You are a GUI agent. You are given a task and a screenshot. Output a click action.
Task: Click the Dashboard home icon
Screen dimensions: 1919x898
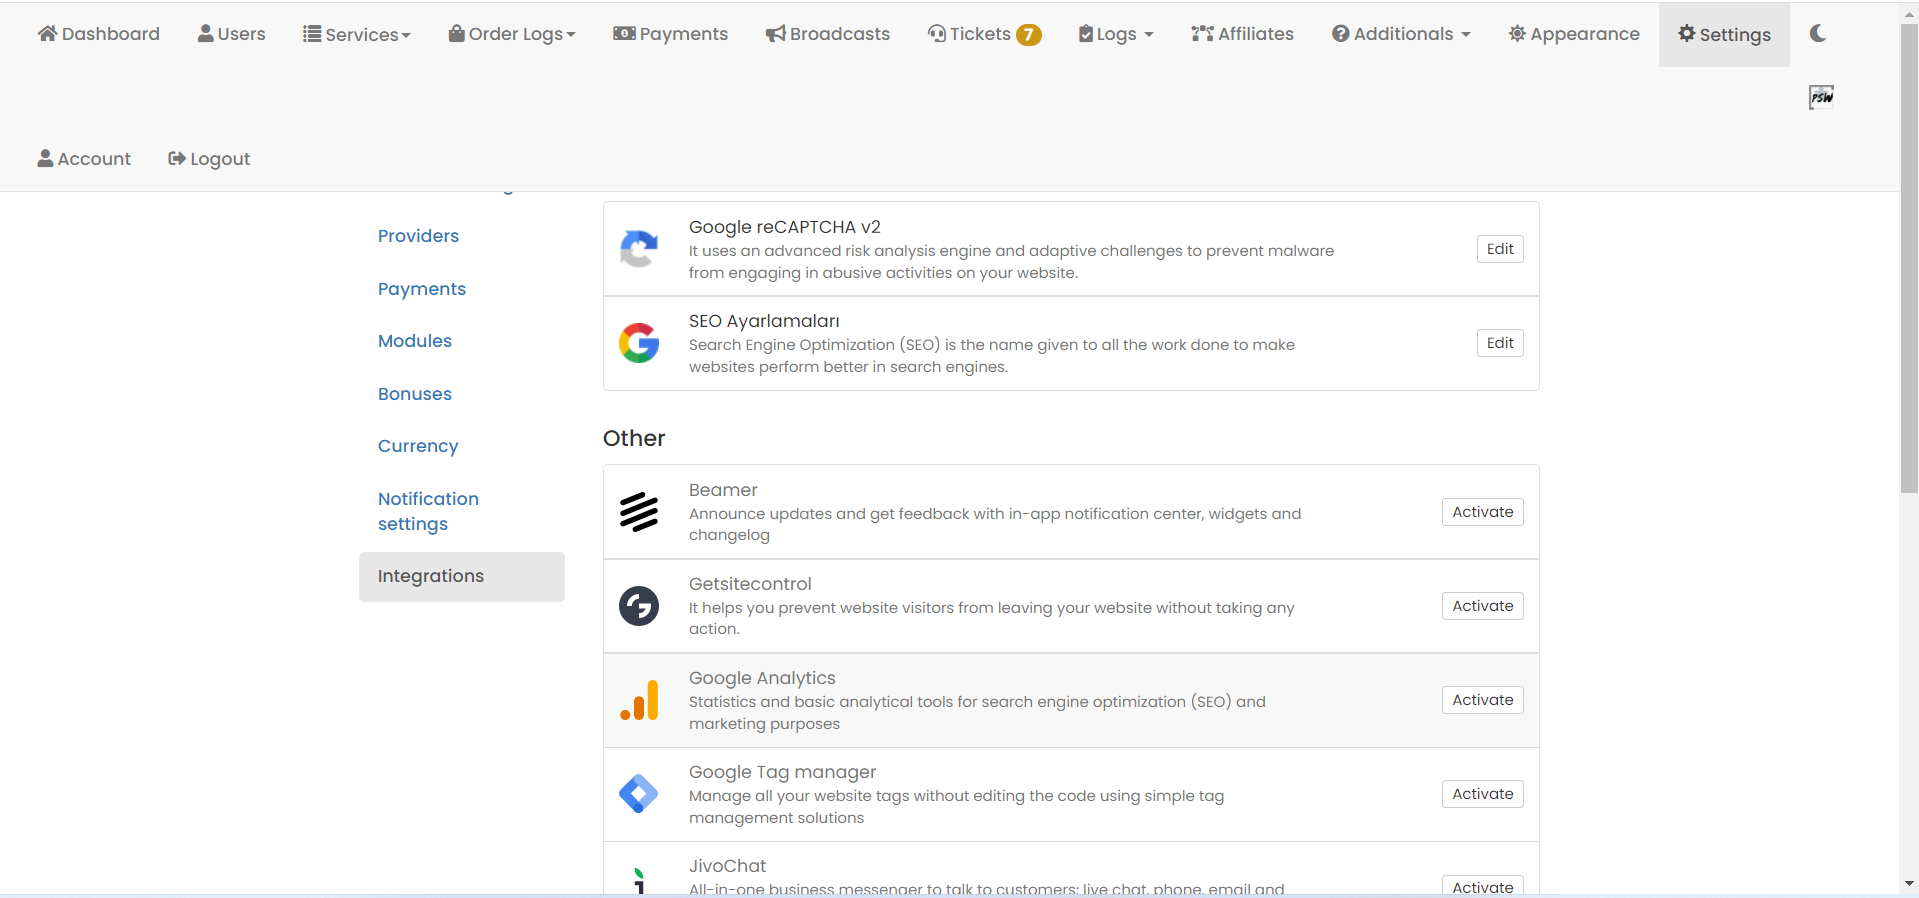pos(47,33)
